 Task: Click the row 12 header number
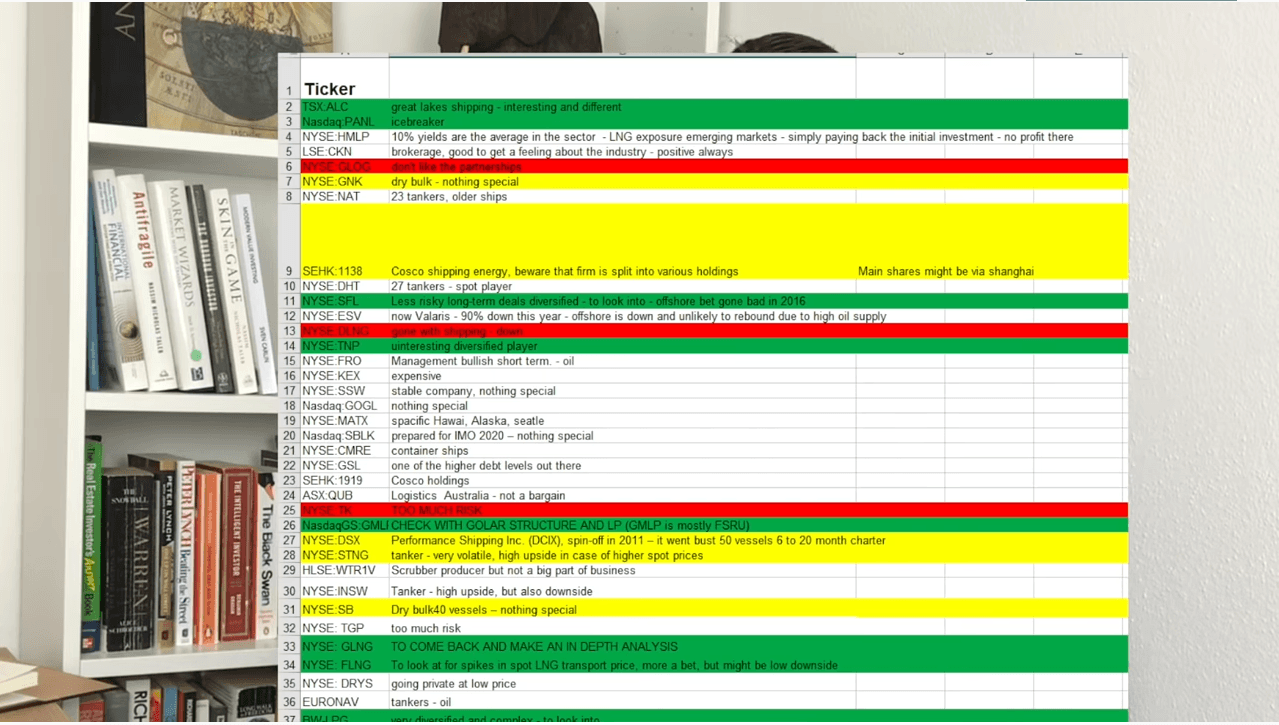coord(290,316)
